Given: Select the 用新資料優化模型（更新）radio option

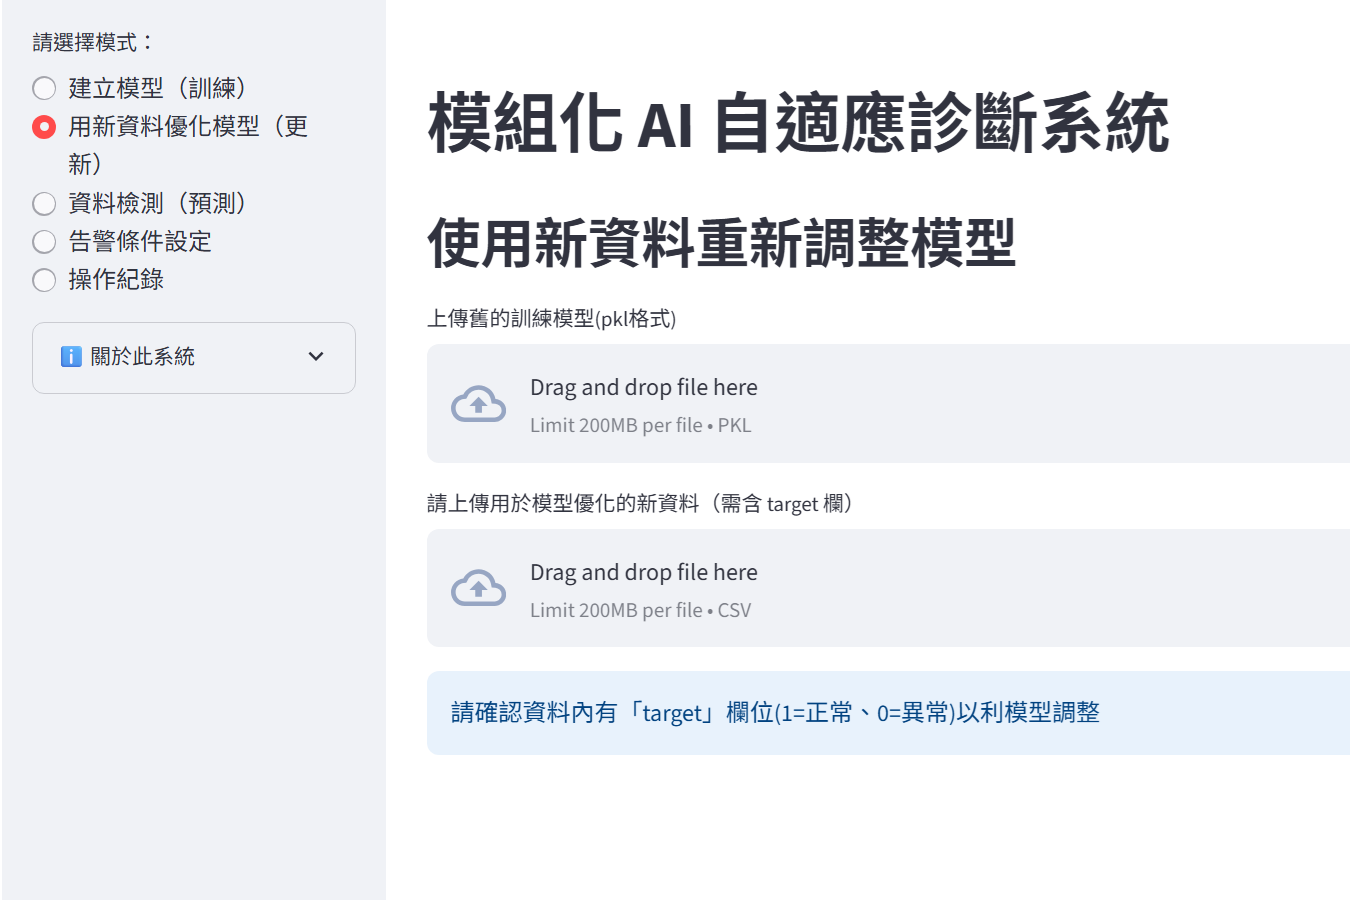Looking at the screenshot, I should [x=44, y=127].
